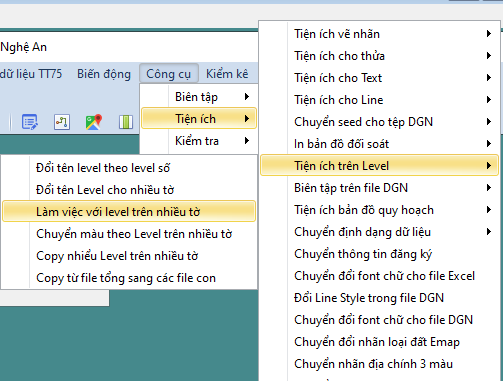Expand Tiện ích cho thửa submenu
The width and height of the screenshot is (503, 381).
(x=379, y=56)
